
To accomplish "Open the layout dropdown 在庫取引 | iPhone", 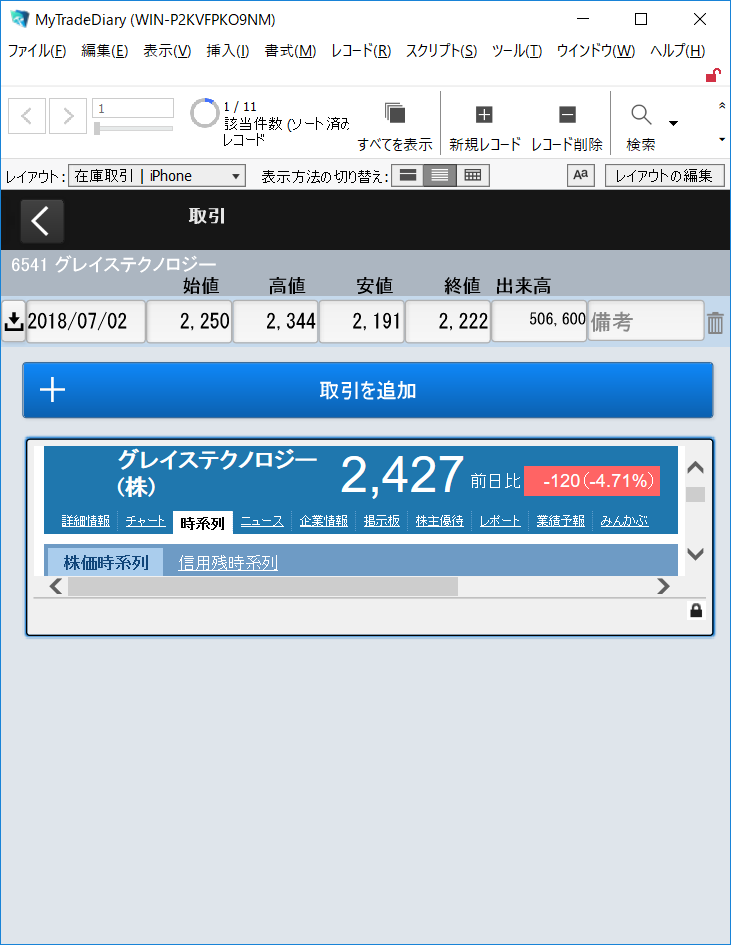I will (x=157, y=176).
